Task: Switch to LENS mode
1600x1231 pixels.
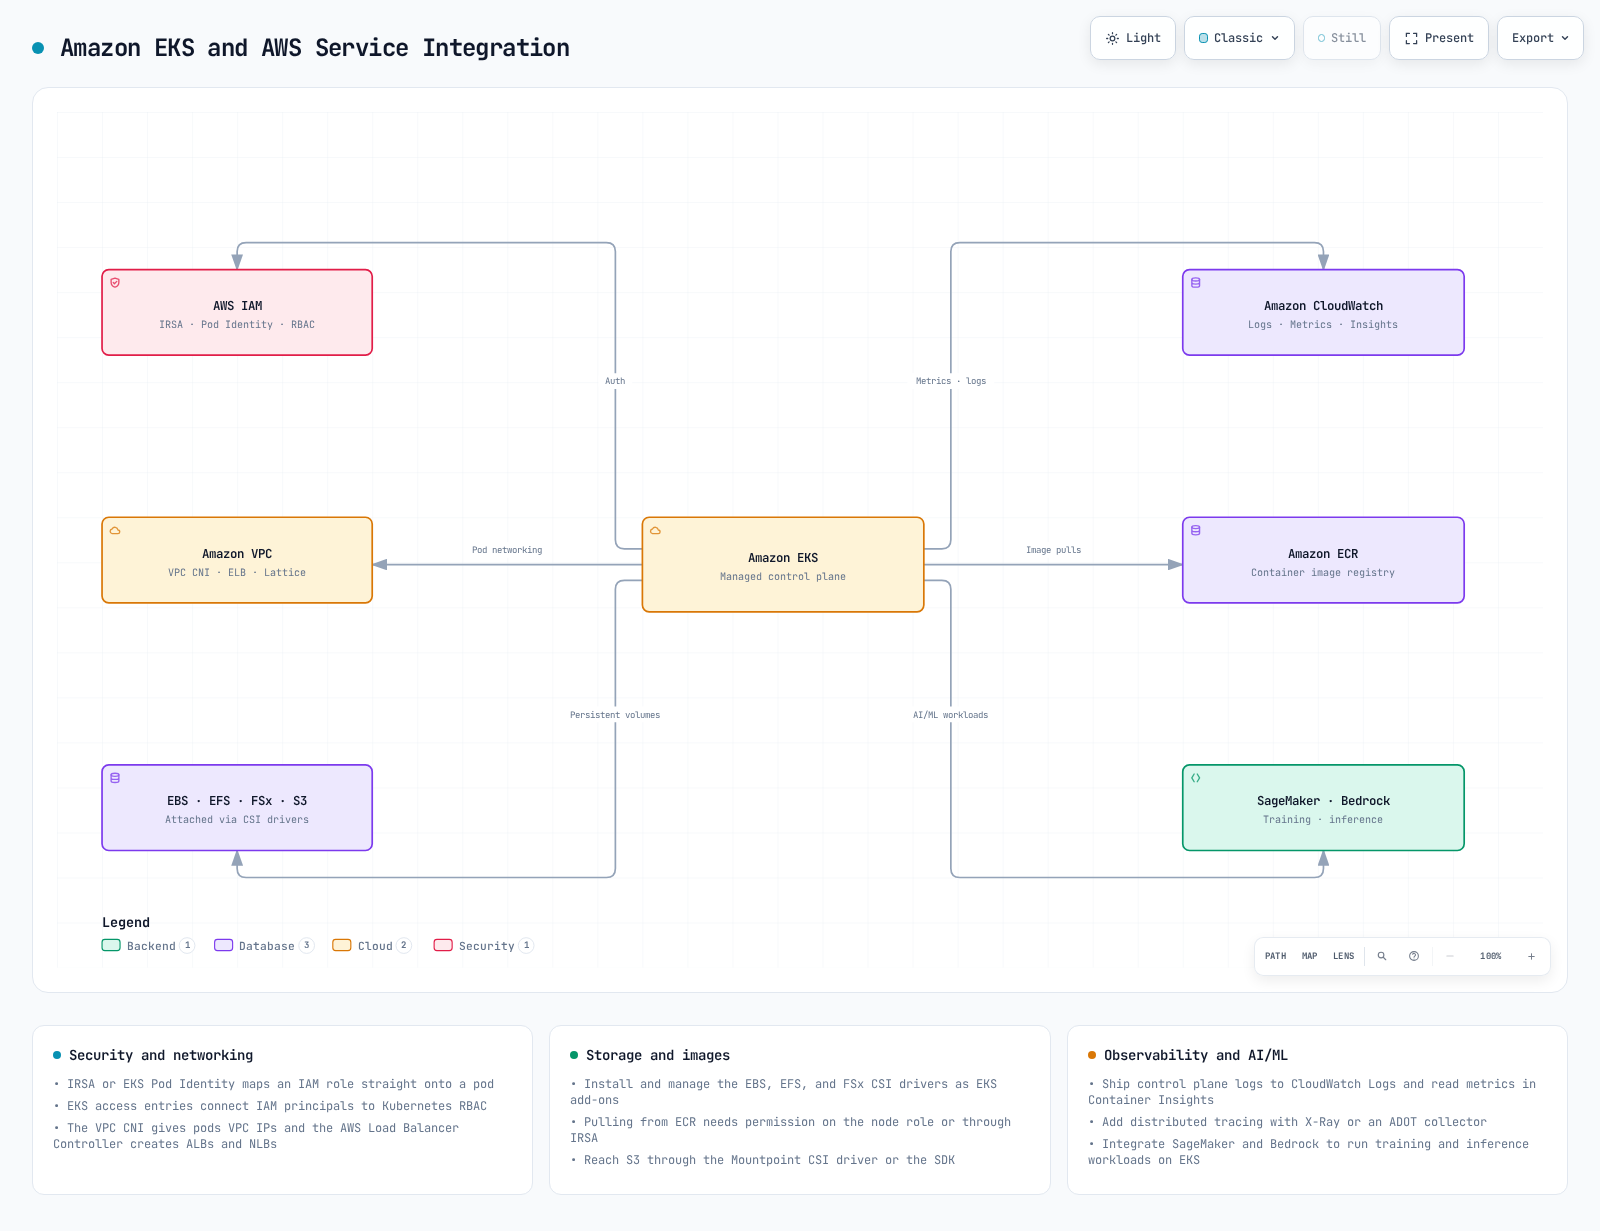Action: click(1343, 956)
